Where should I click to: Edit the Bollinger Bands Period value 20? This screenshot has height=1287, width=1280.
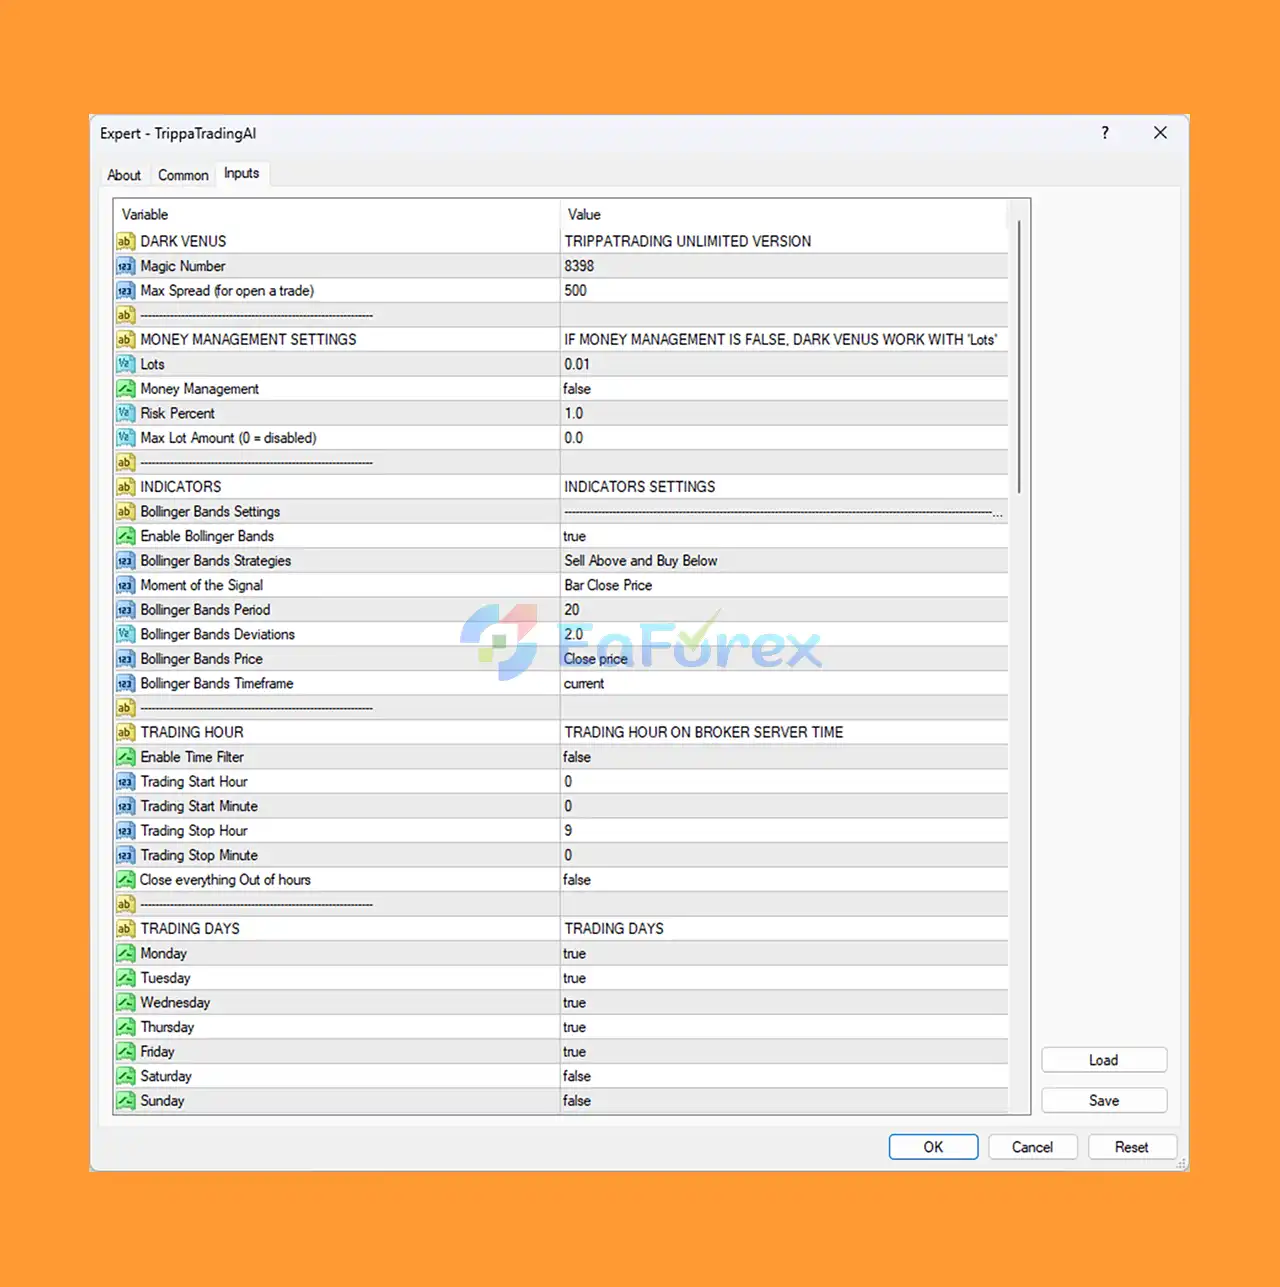tap(784, 610)
